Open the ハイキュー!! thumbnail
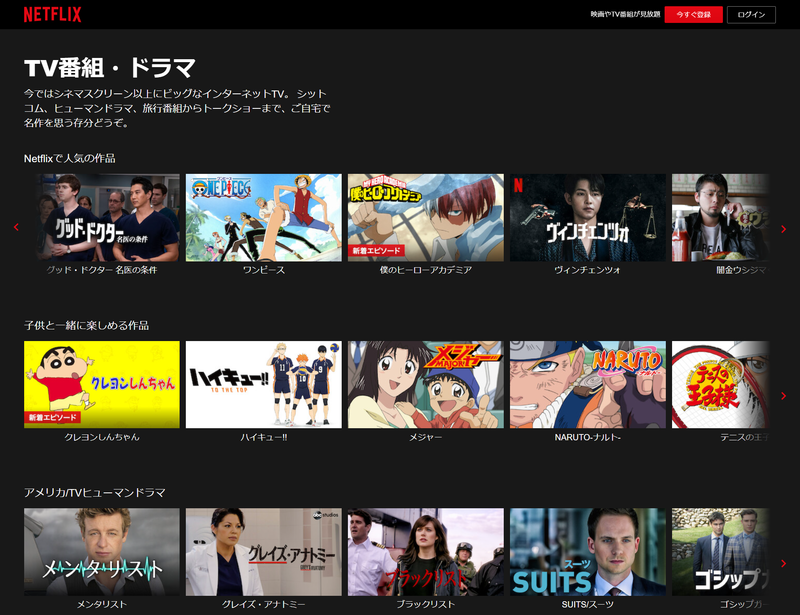This screenshot has width=800, height=615. pos(264,384)
